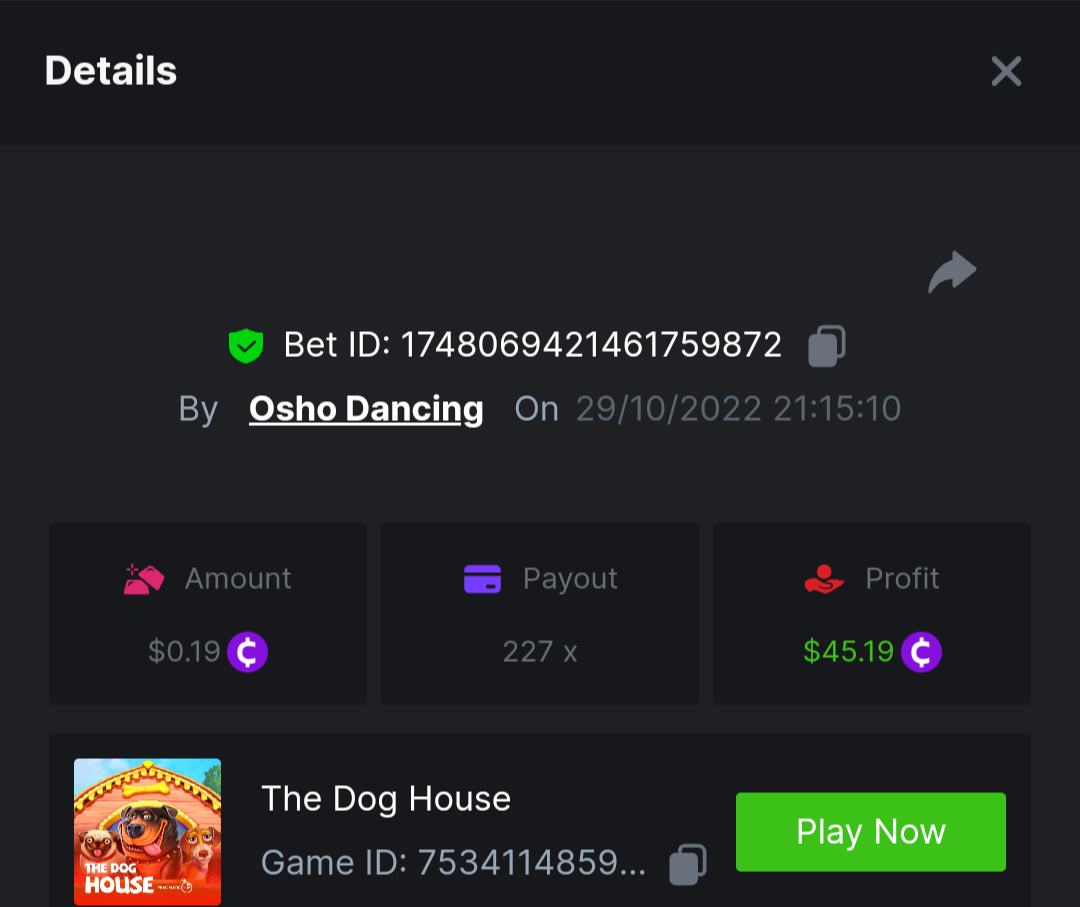This screenshot has height=907, width=1080.
Task: Click the 29/10/2022 bet timestamp
Action: coord(738,408)
